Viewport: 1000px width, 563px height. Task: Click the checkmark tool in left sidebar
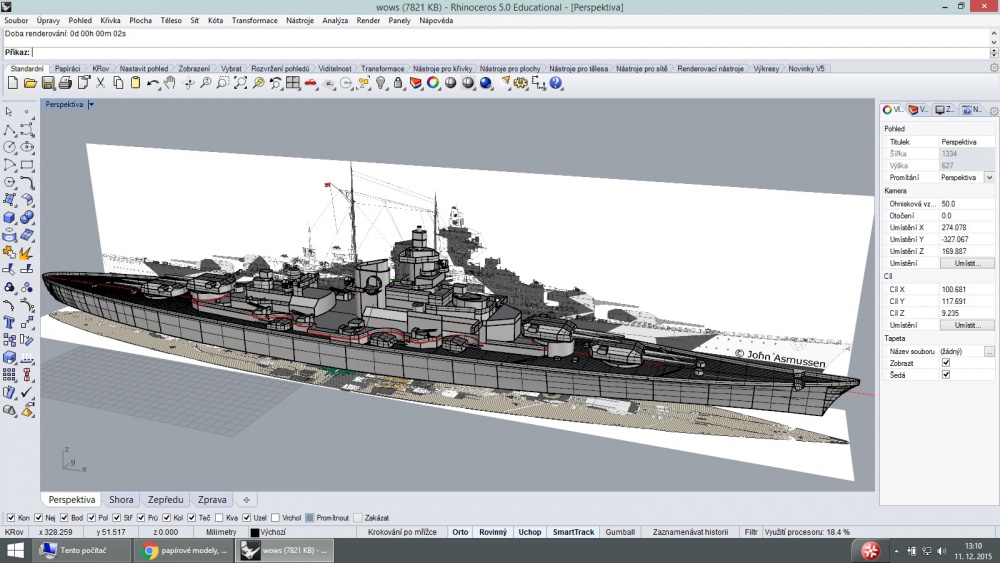(x=27, y=392)
